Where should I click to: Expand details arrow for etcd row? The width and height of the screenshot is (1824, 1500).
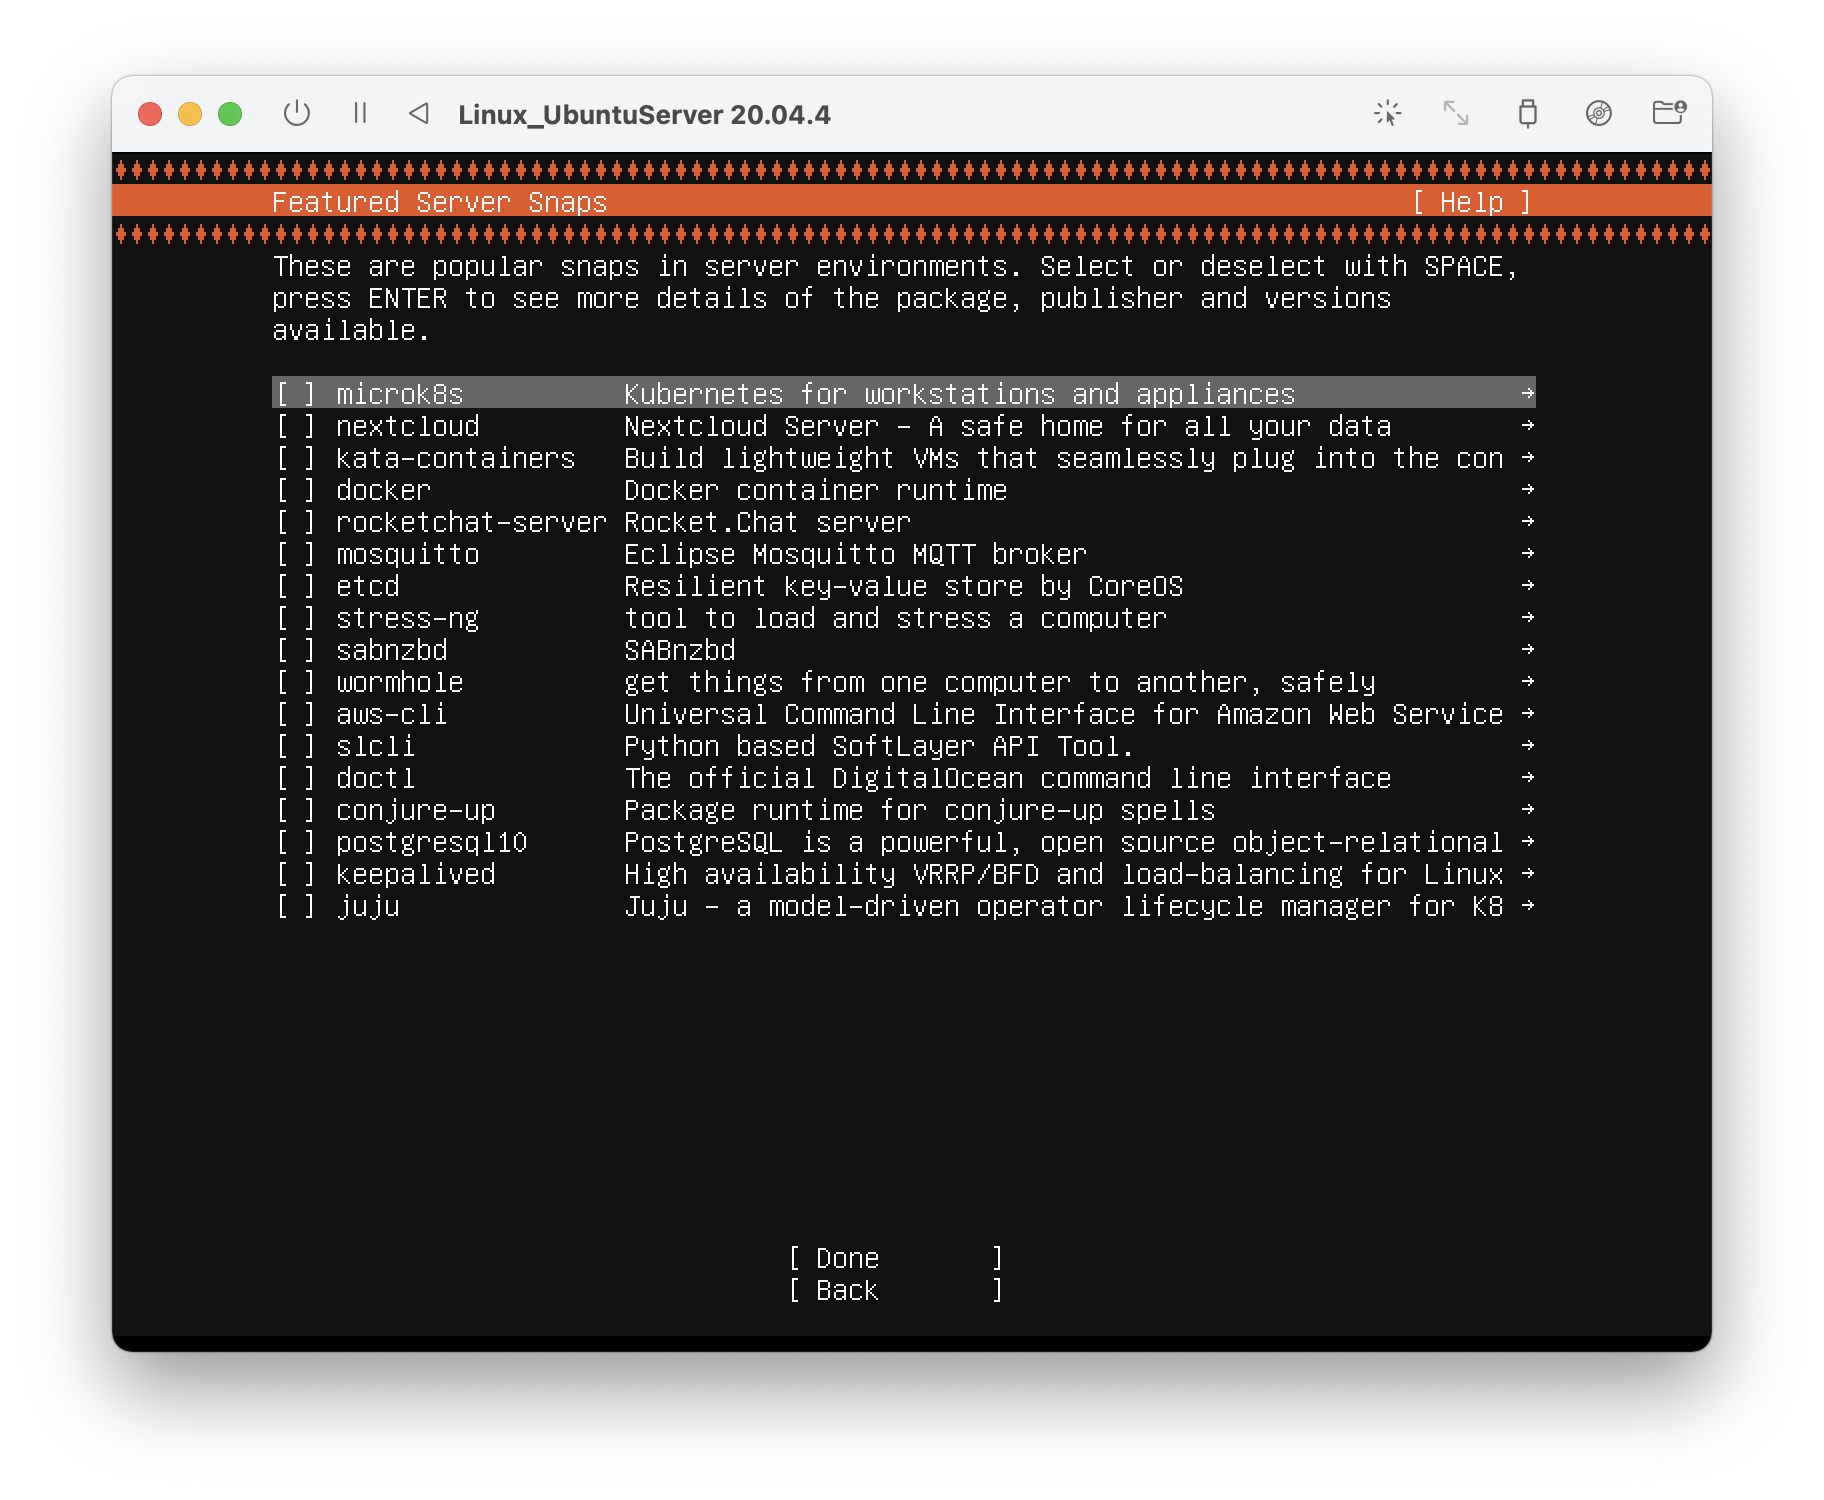1527,585
